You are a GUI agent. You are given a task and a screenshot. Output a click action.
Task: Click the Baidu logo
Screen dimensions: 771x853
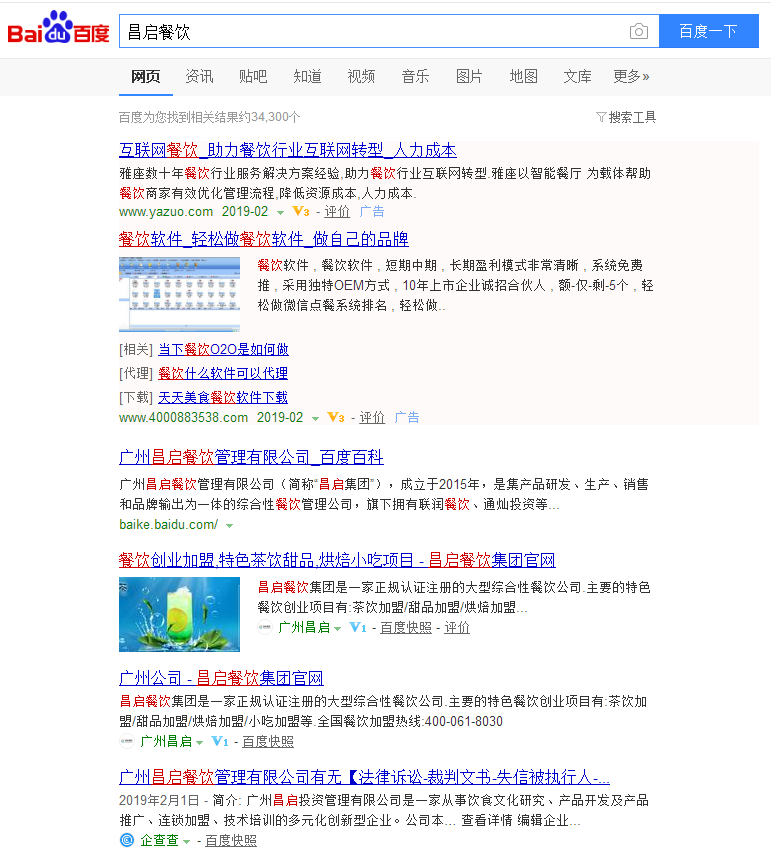pyautogui.click(x=58, y=28)
